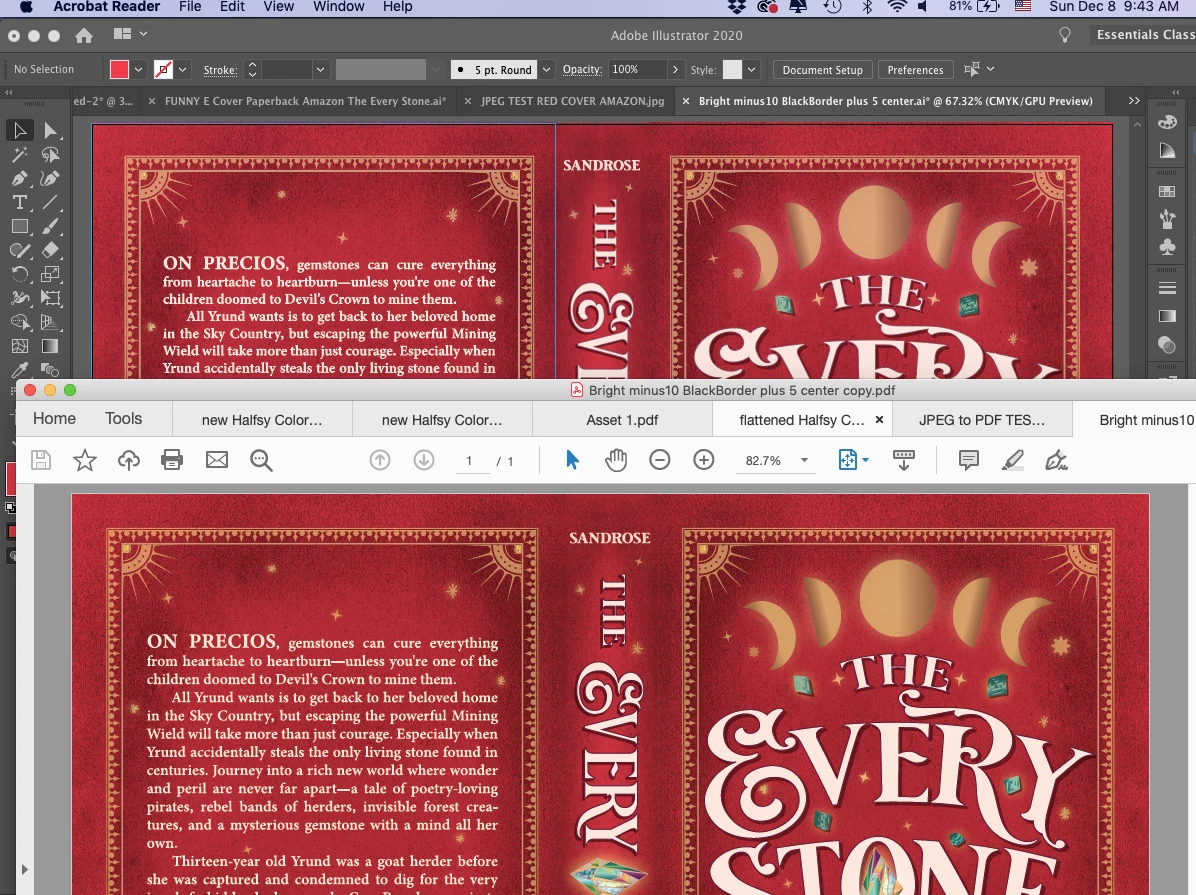Click the Acrobat find text magnifier
The height and width of the screenshot is (895, 1196).
tap(261, 460)
